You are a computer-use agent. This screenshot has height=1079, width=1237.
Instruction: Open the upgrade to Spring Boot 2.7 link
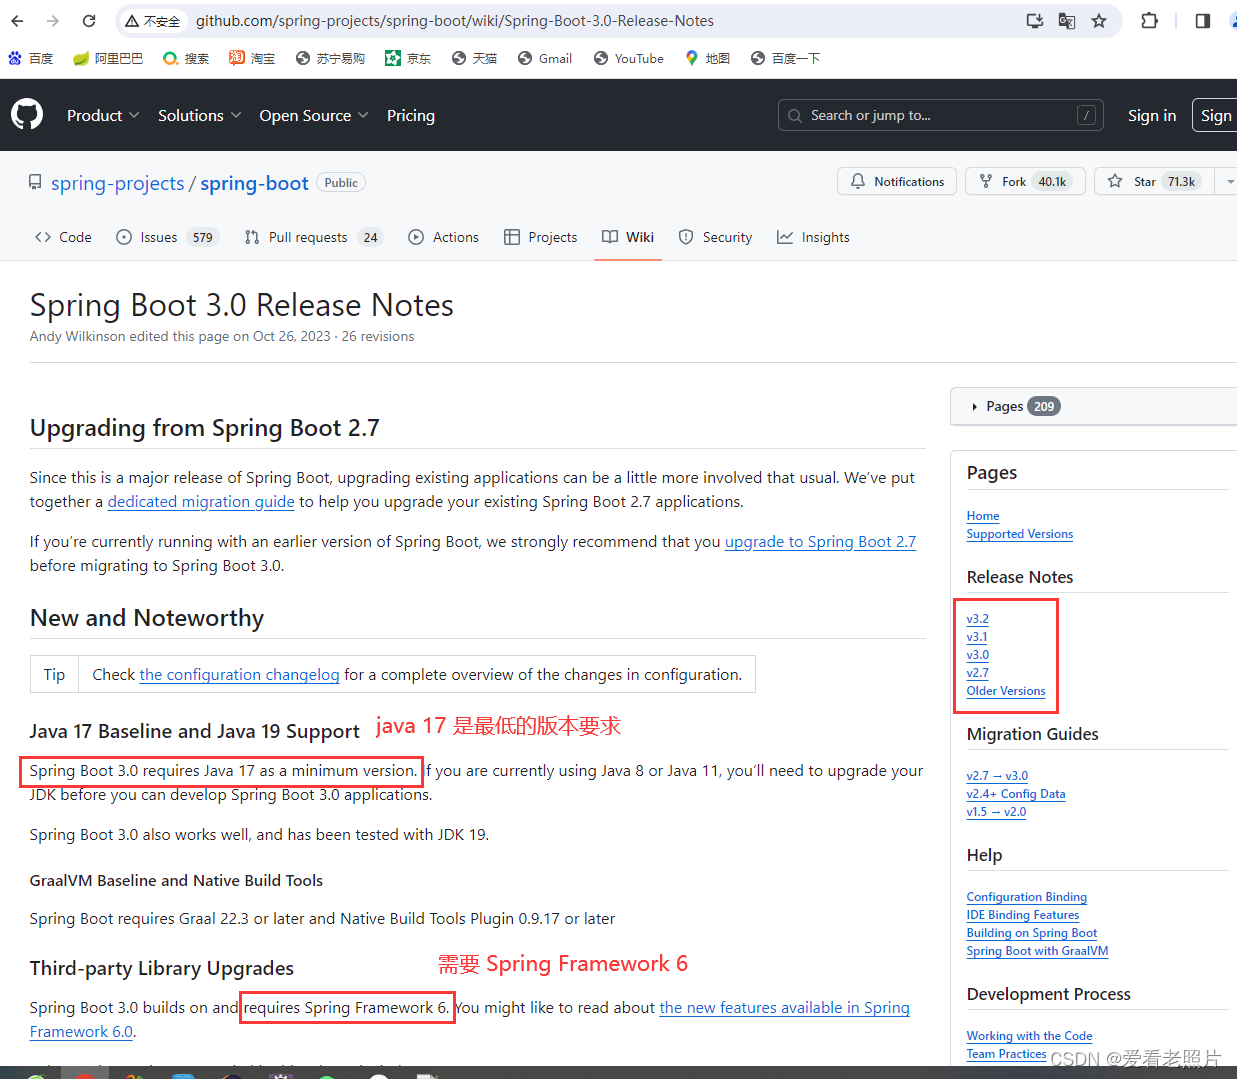click(x=820, y=542)
